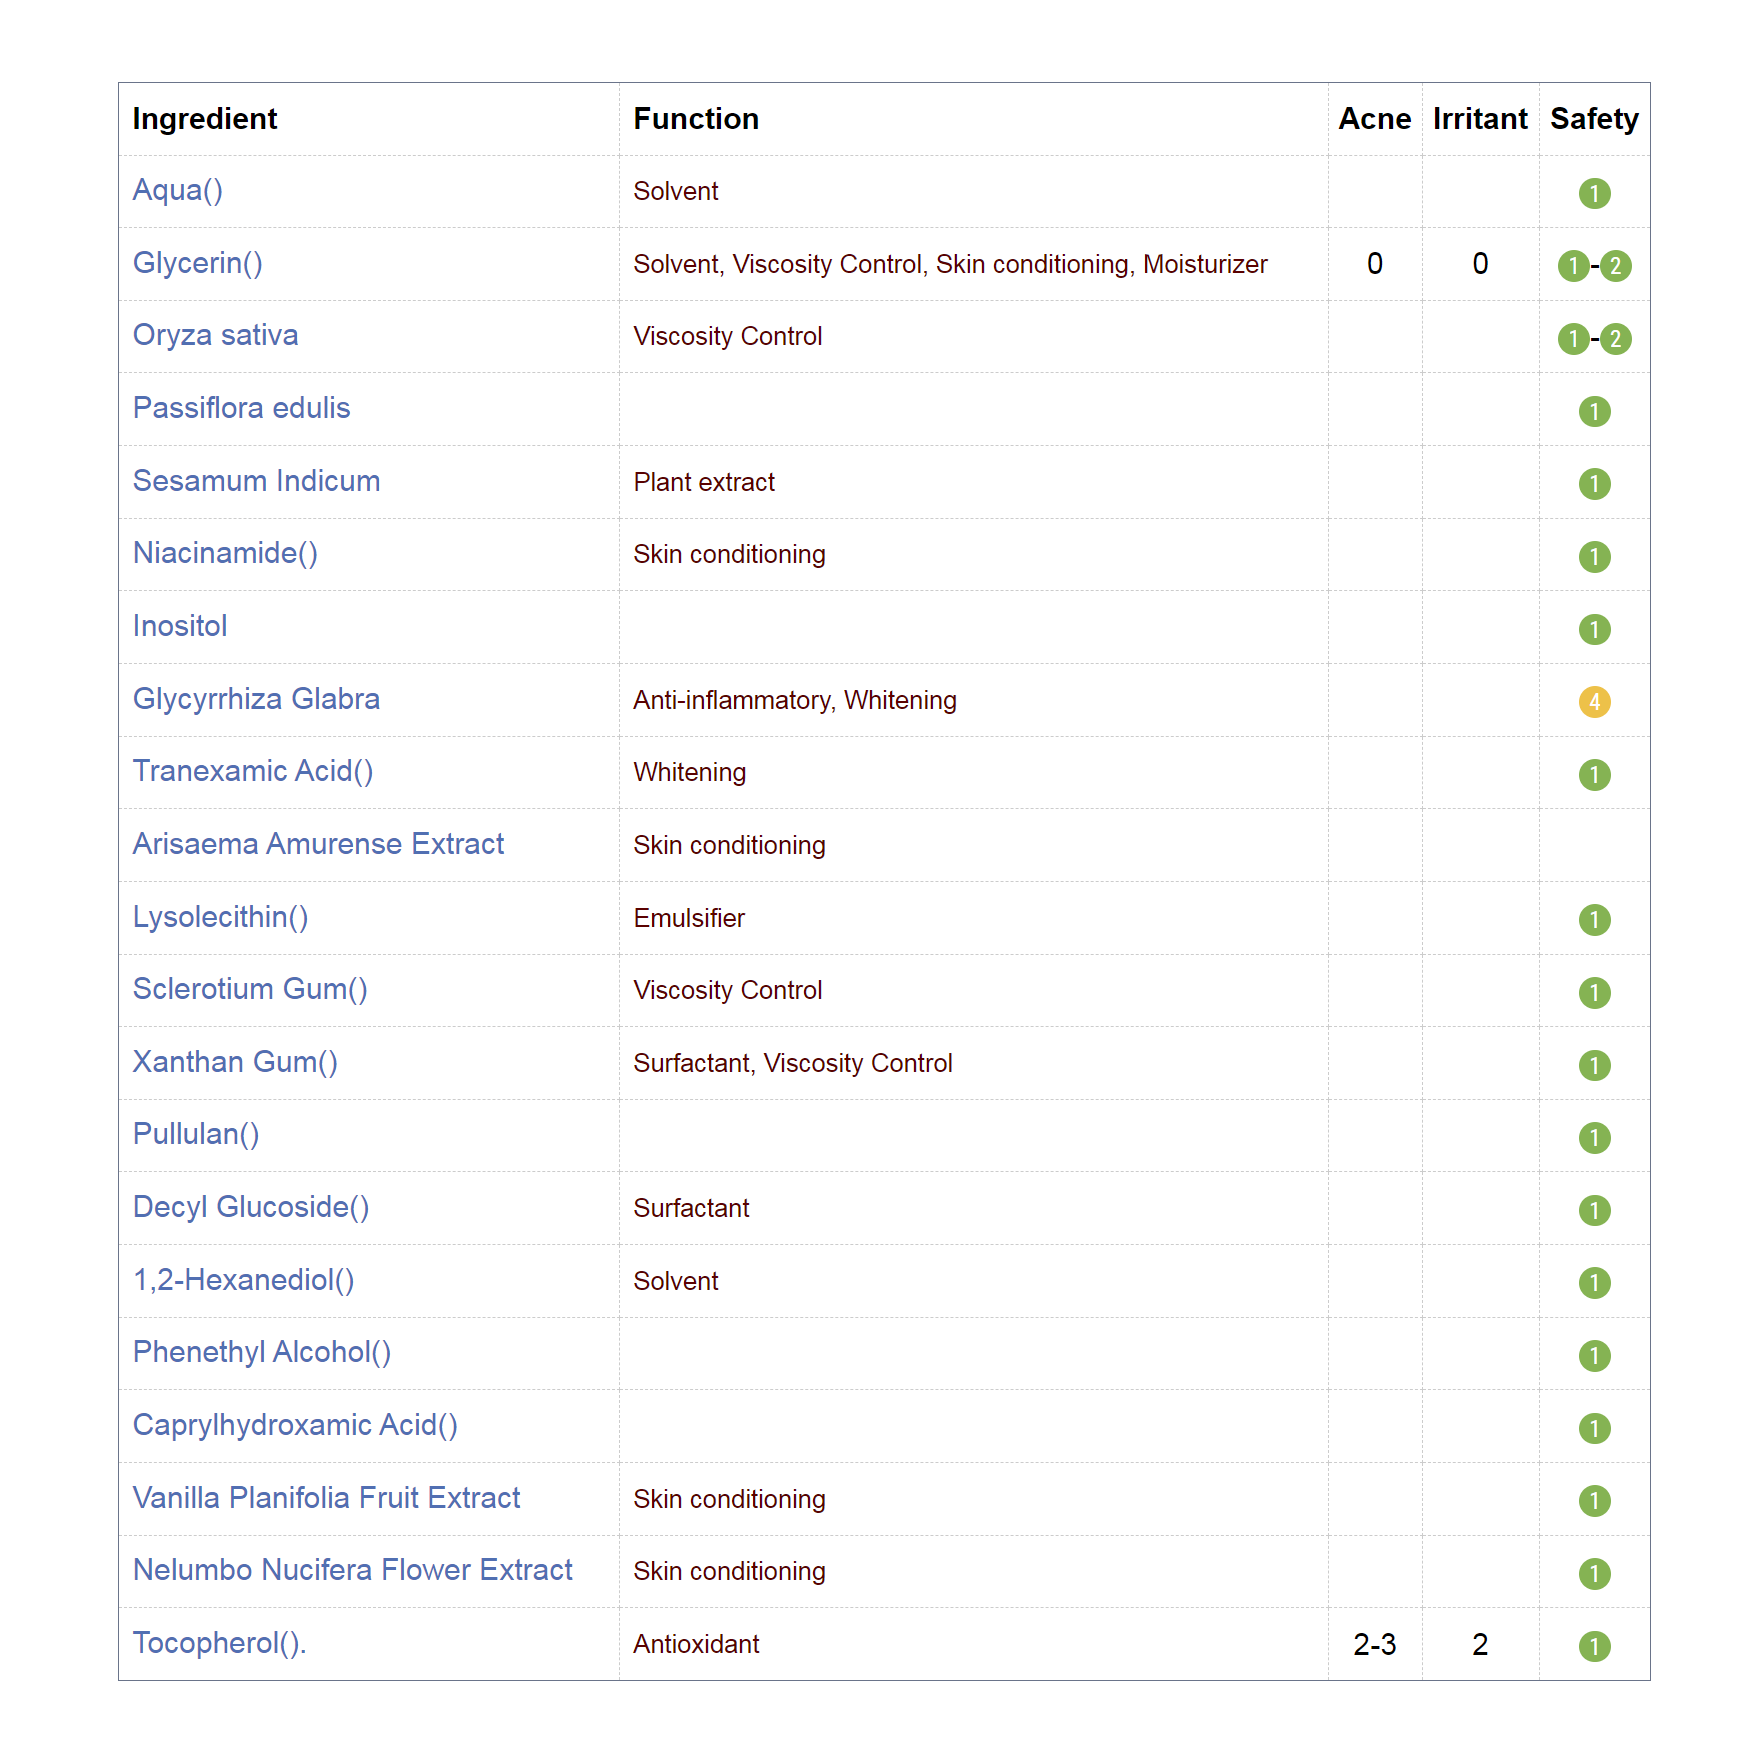Click the Ingredient column header
Image resolution: width=1762 pixels, height=1761 pixels.
point(205,119)
